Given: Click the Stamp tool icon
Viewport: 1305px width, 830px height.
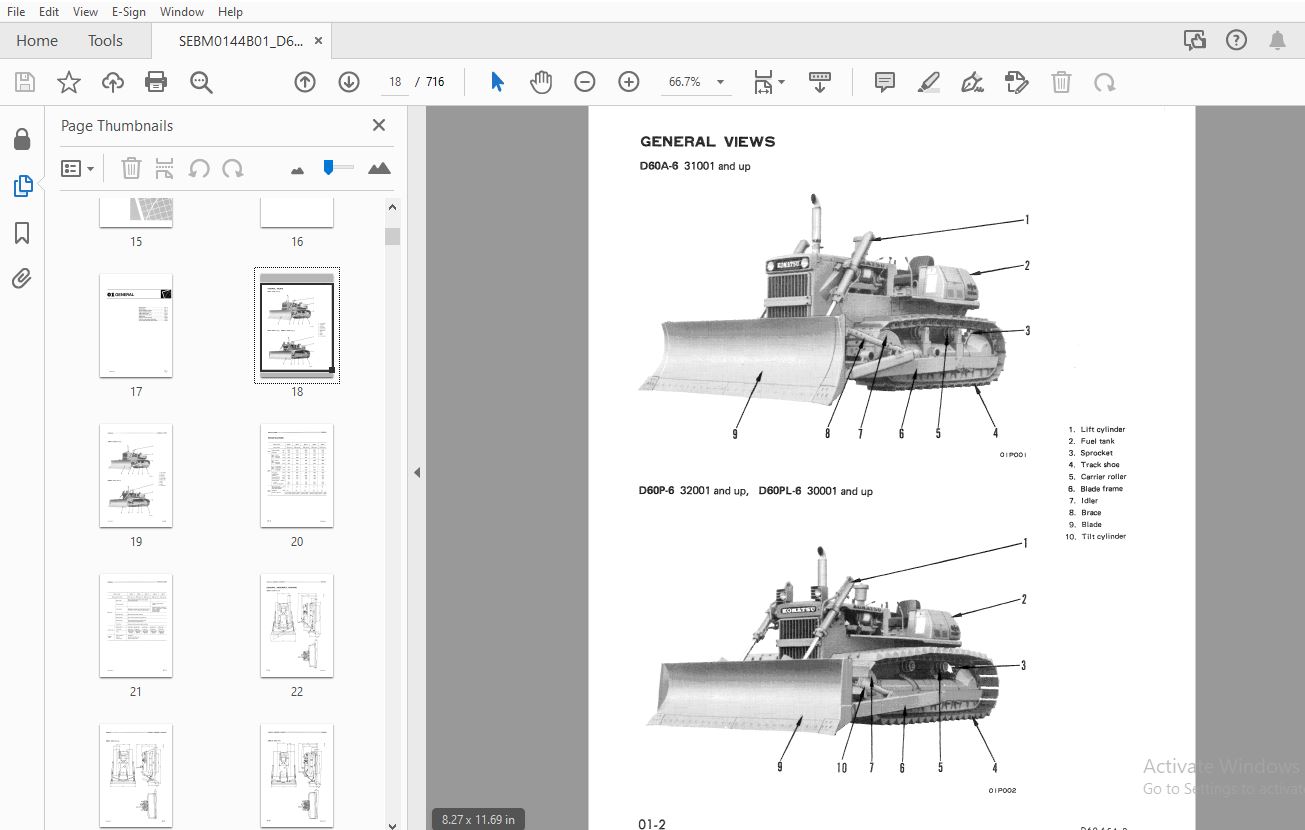Looking at the screenshot, I should 1016,82.
